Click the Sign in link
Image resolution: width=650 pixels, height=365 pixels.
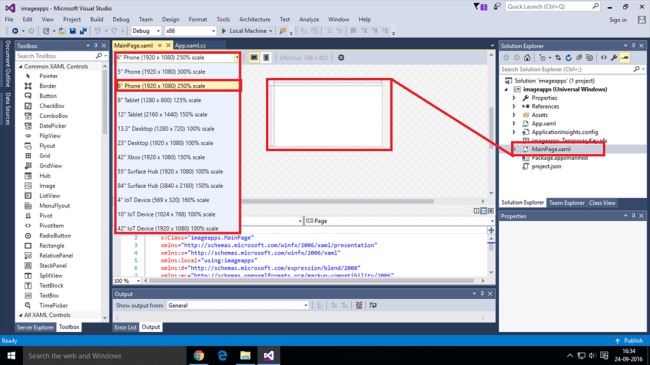618,20
